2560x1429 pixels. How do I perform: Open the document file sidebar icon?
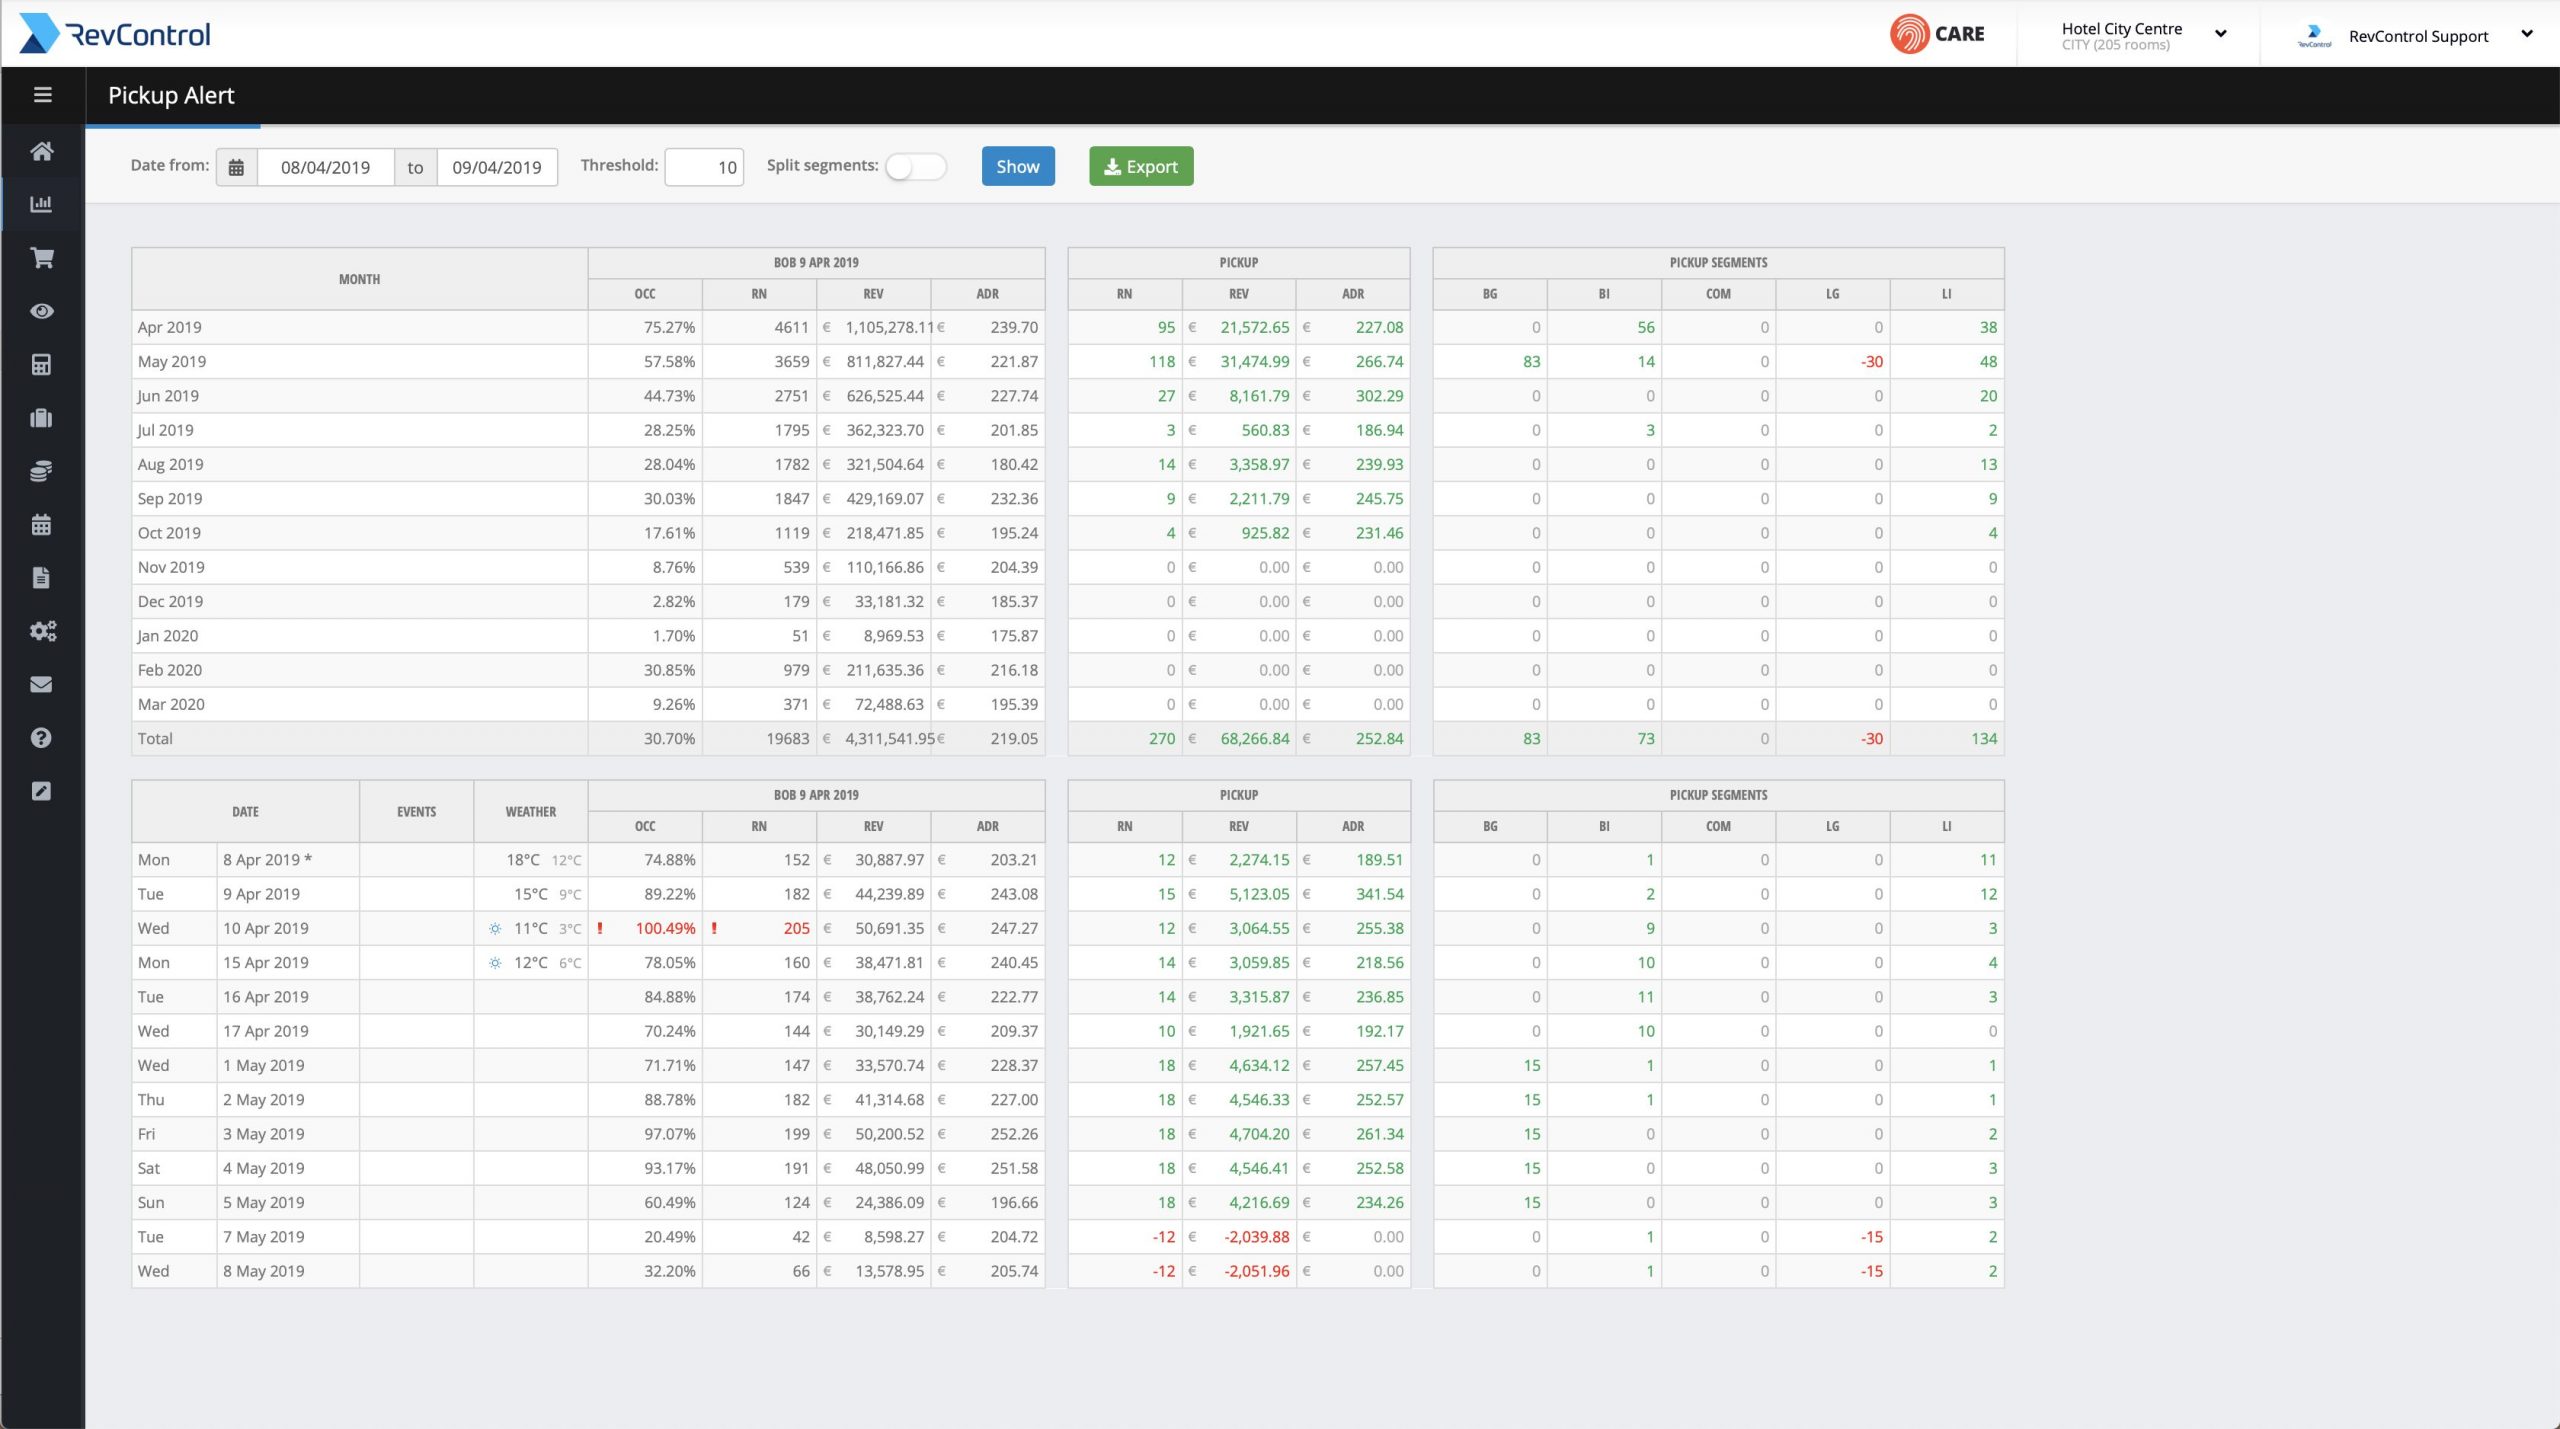pos(42,578)
